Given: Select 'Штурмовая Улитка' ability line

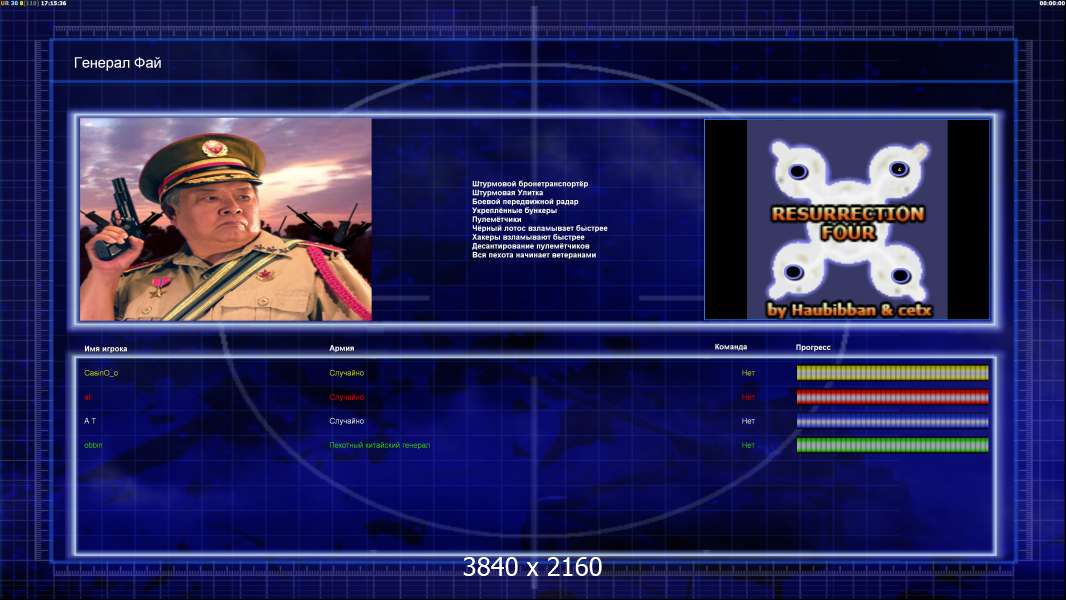Looking at the screenshot, I should [507, 193].
